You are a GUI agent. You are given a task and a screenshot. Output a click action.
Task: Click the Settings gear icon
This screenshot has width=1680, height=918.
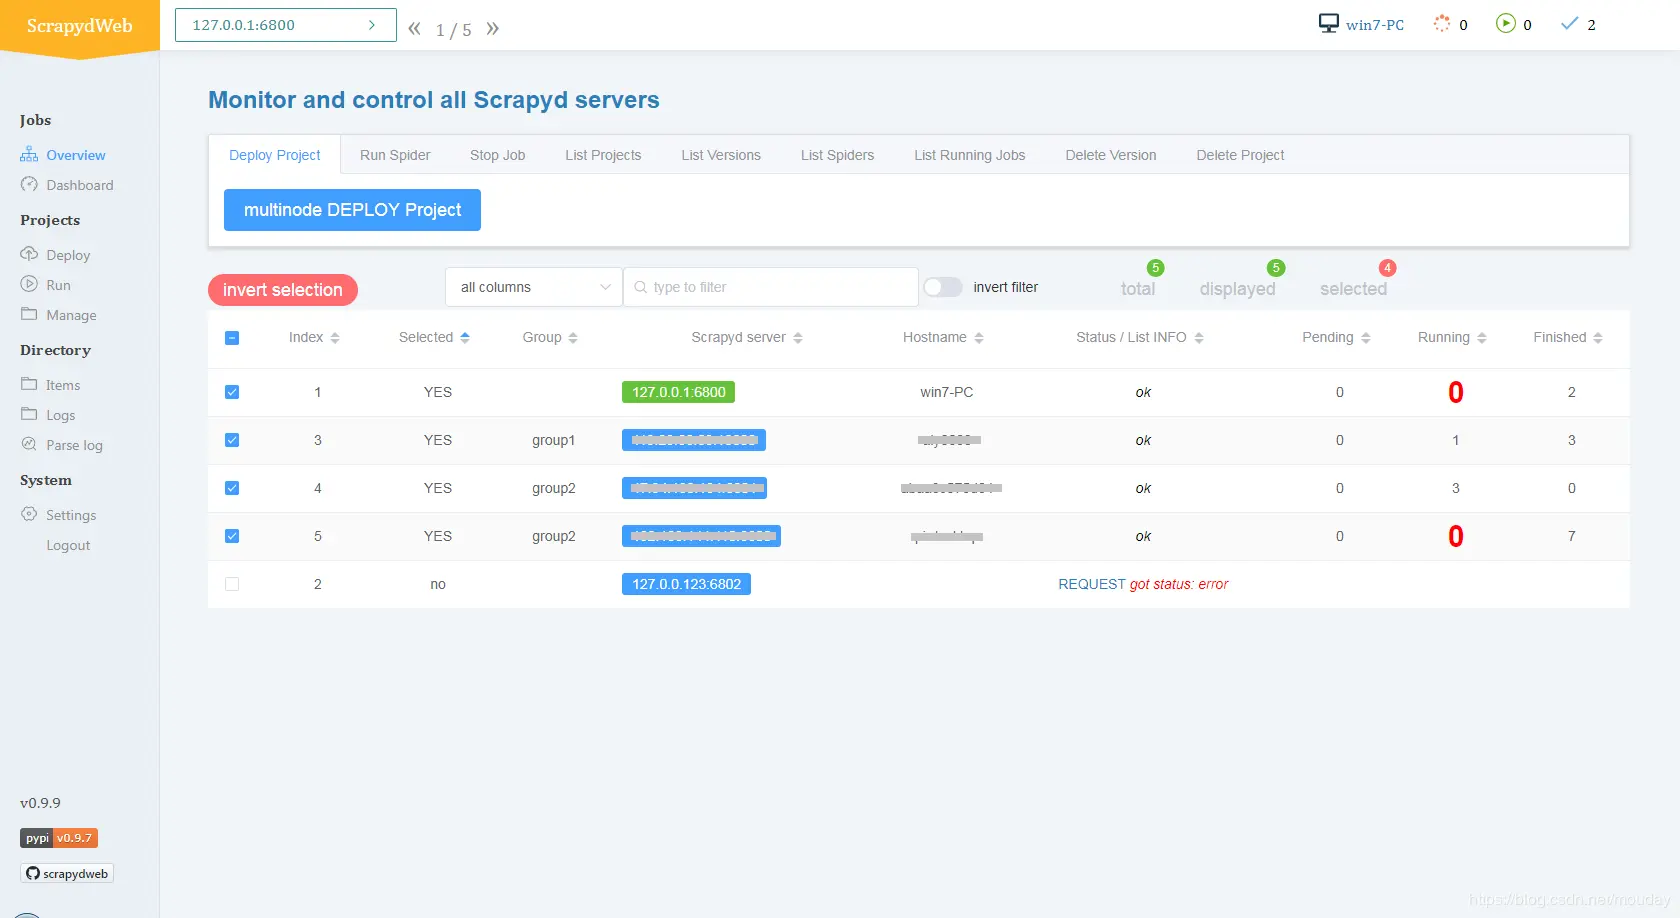29,514
